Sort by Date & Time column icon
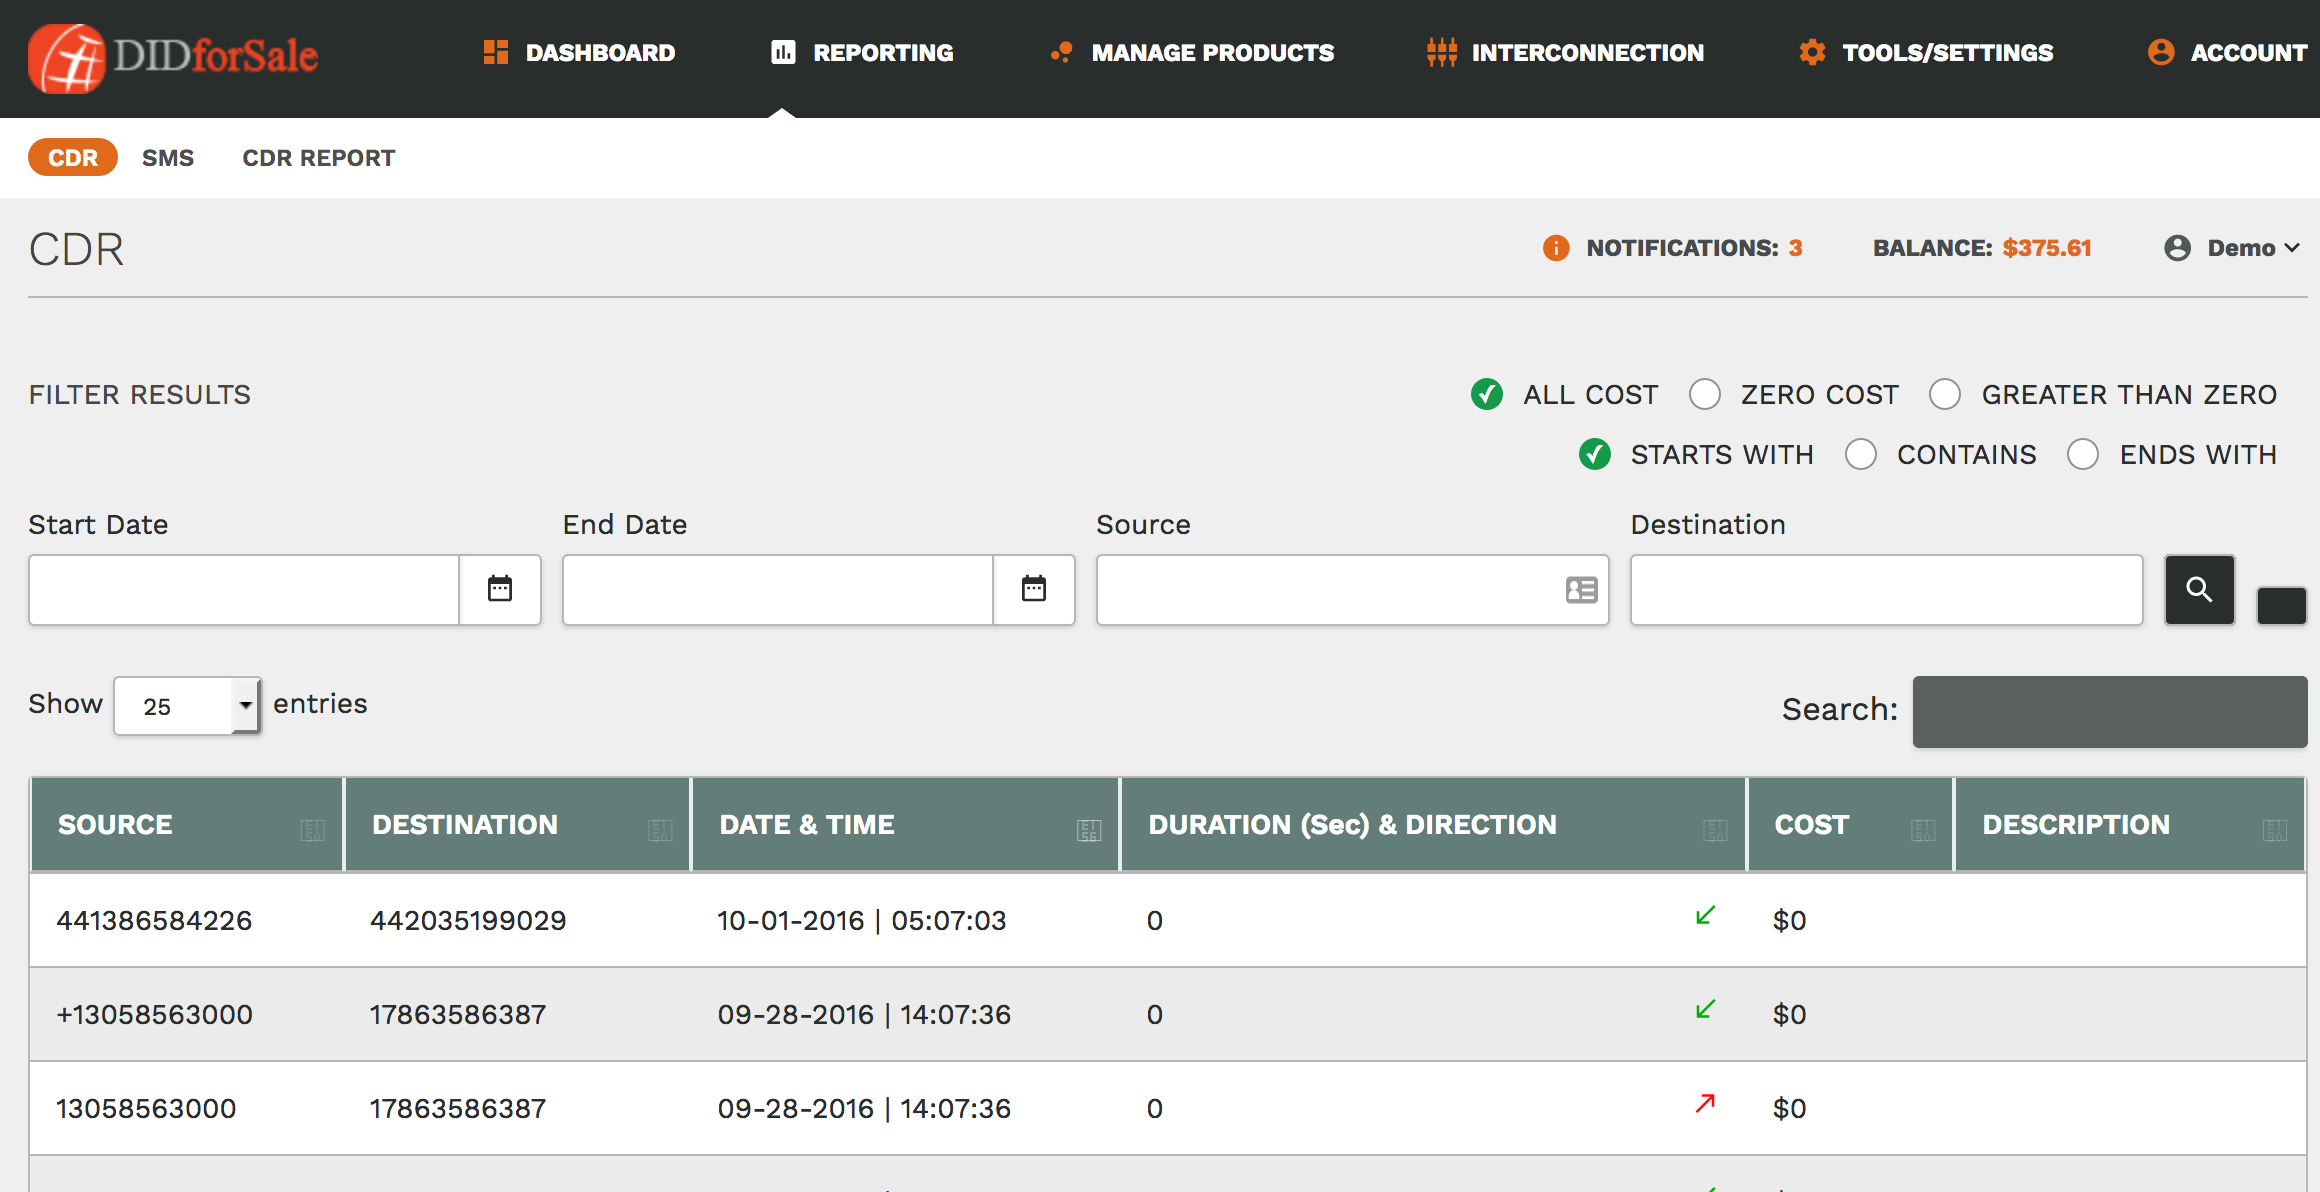The image size is (2320, 1192). [x=1088, y=829]
